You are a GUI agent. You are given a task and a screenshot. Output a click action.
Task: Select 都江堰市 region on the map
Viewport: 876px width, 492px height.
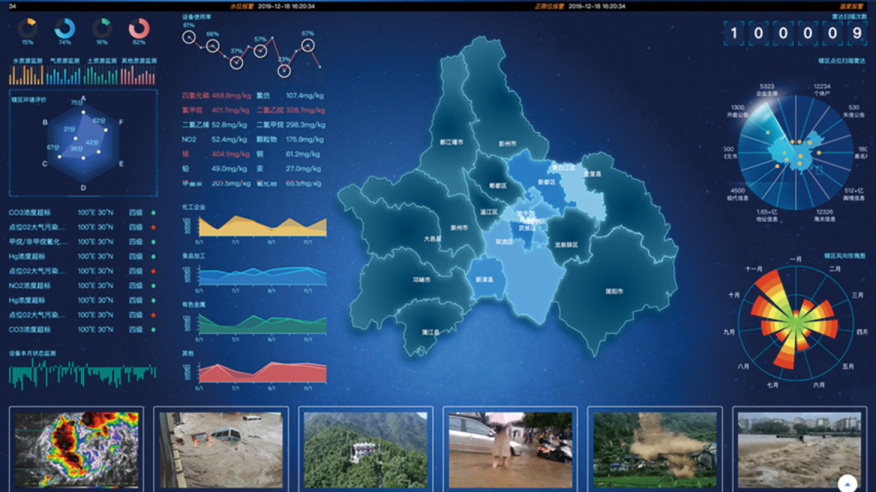click(x=452, y=143)
